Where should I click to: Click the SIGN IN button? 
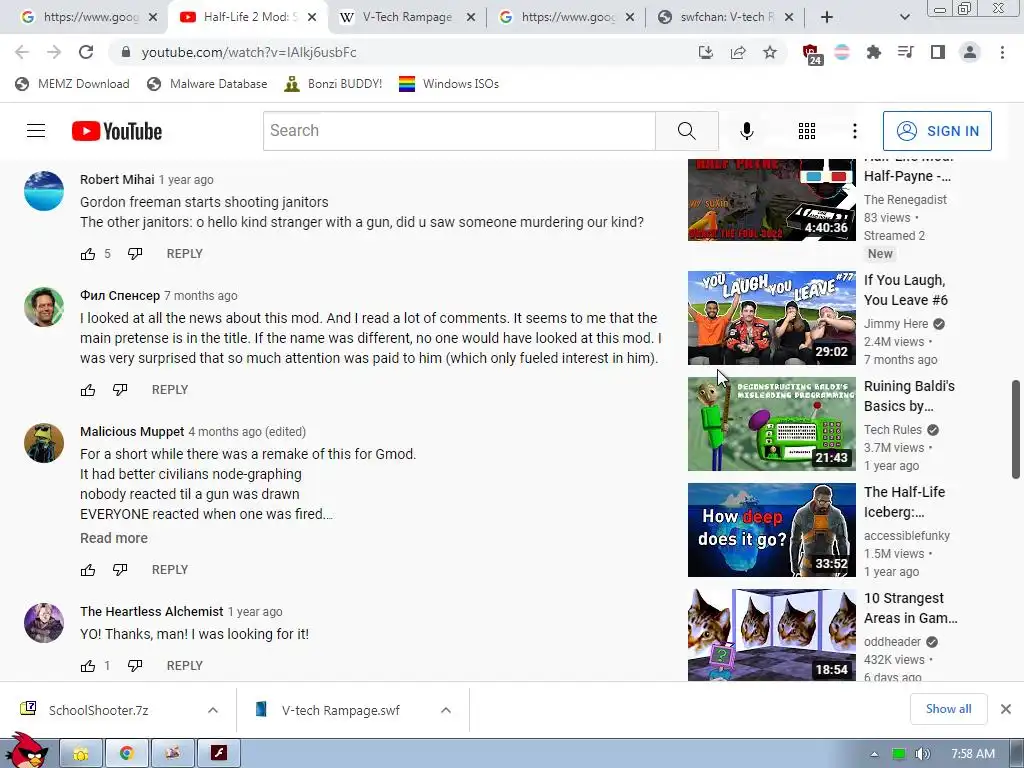click(x=937, y=131)
